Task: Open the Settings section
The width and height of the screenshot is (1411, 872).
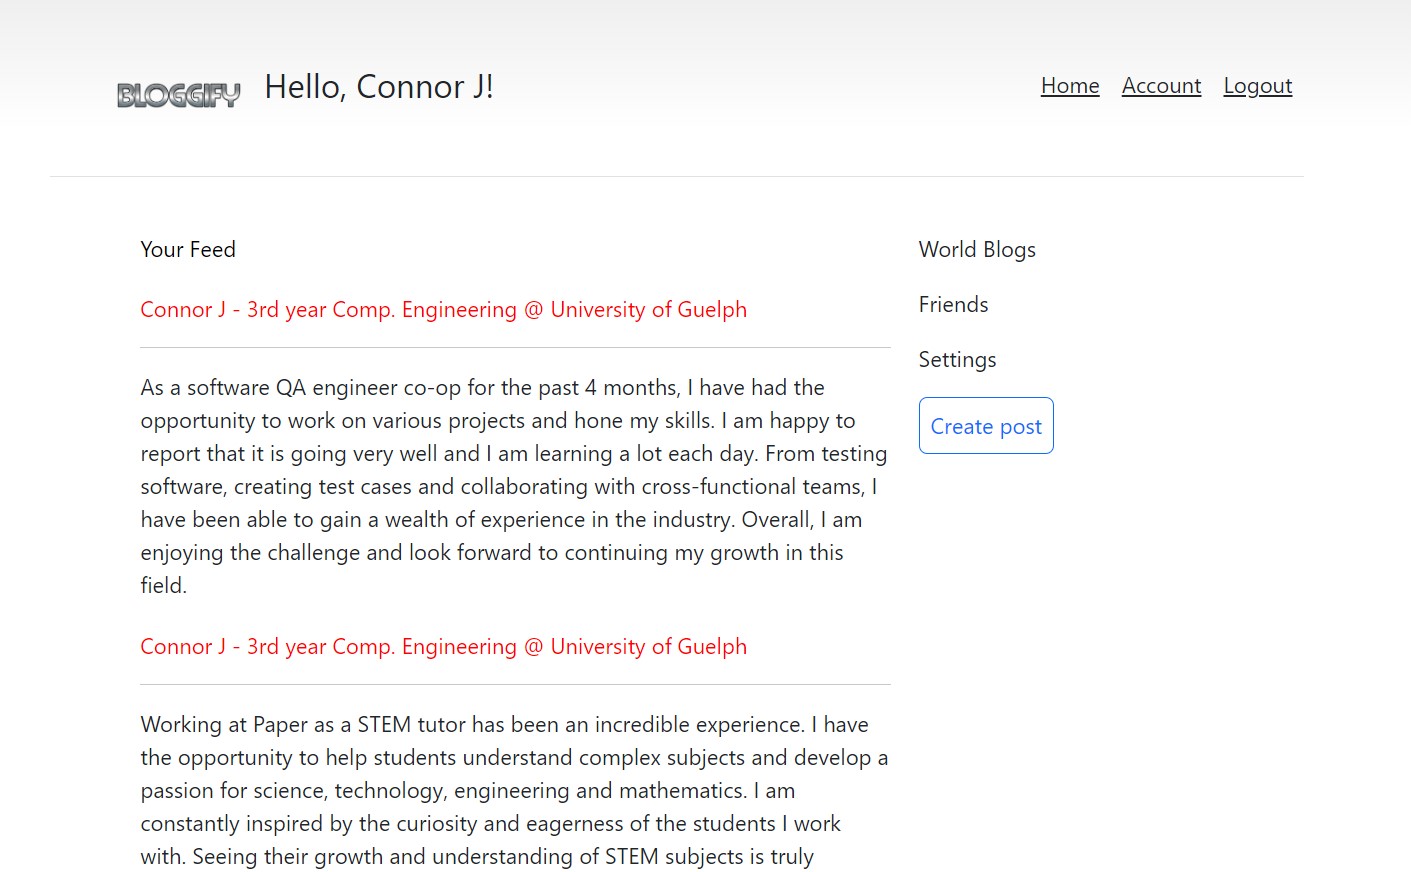Action: pyautogui.click(x=957, y=360)
